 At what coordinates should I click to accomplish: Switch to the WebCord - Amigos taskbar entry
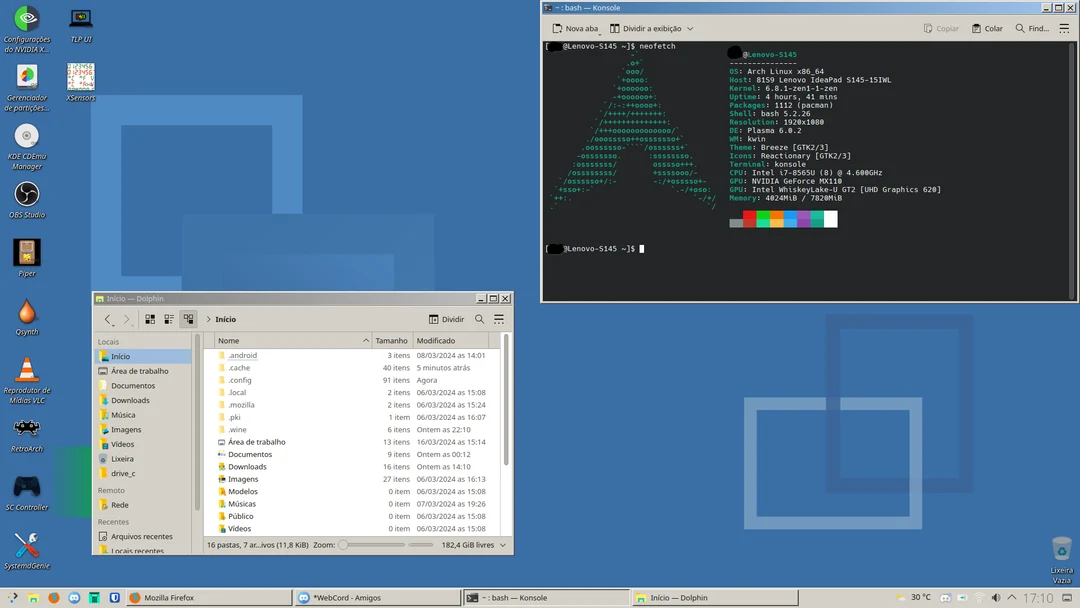[376, 597]
